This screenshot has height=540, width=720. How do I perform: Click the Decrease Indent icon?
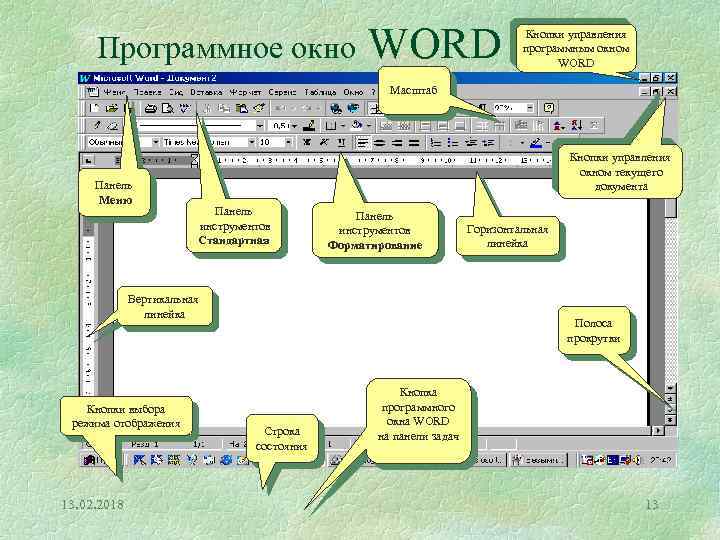point(470,143)
